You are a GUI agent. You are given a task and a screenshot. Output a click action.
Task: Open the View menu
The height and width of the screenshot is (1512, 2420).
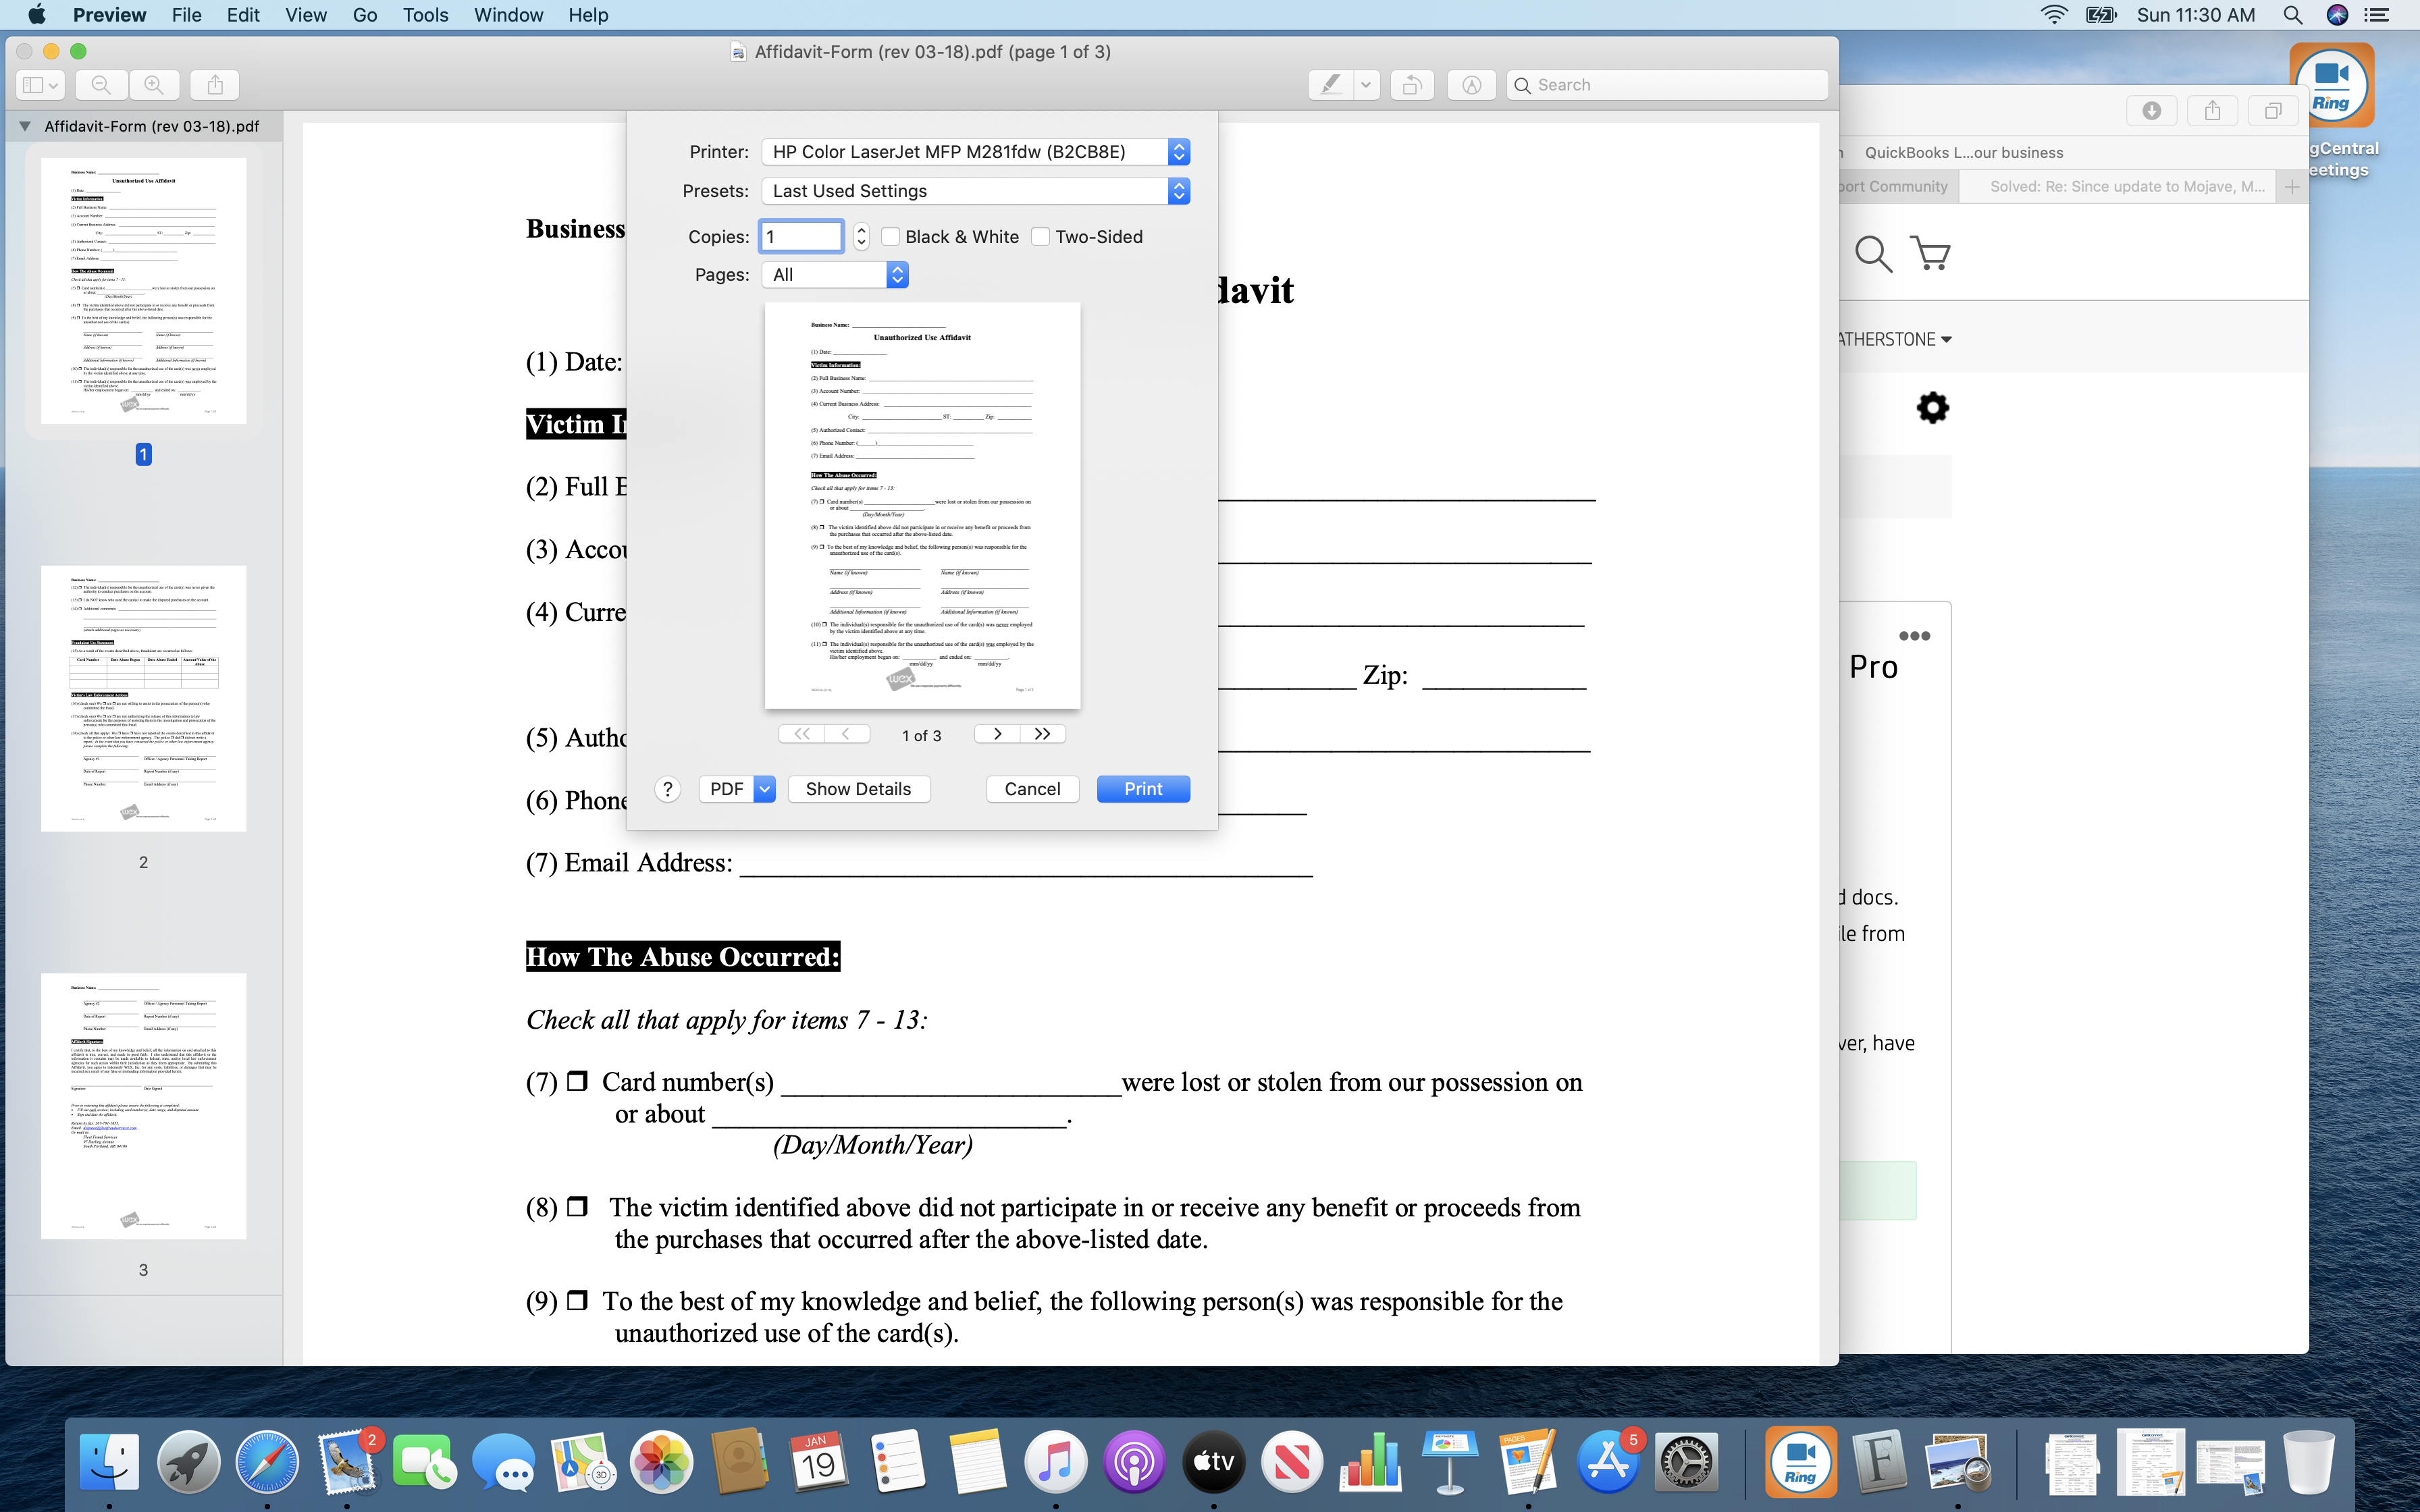tap(305, 15)
